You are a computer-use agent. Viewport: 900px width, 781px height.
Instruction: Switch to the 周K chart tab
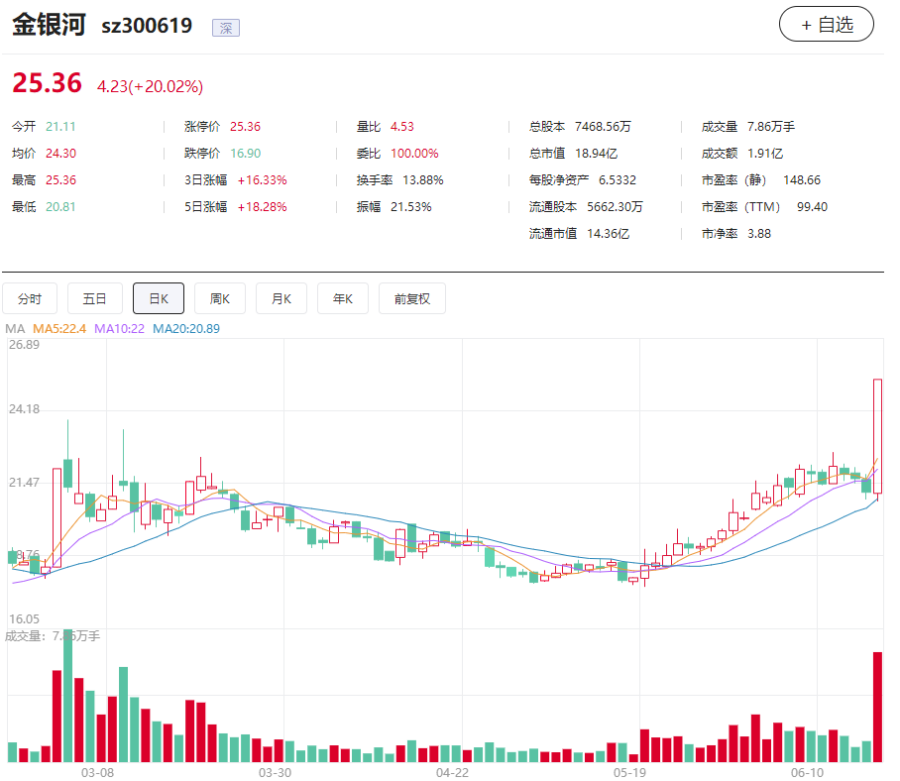tap(220, 298)
